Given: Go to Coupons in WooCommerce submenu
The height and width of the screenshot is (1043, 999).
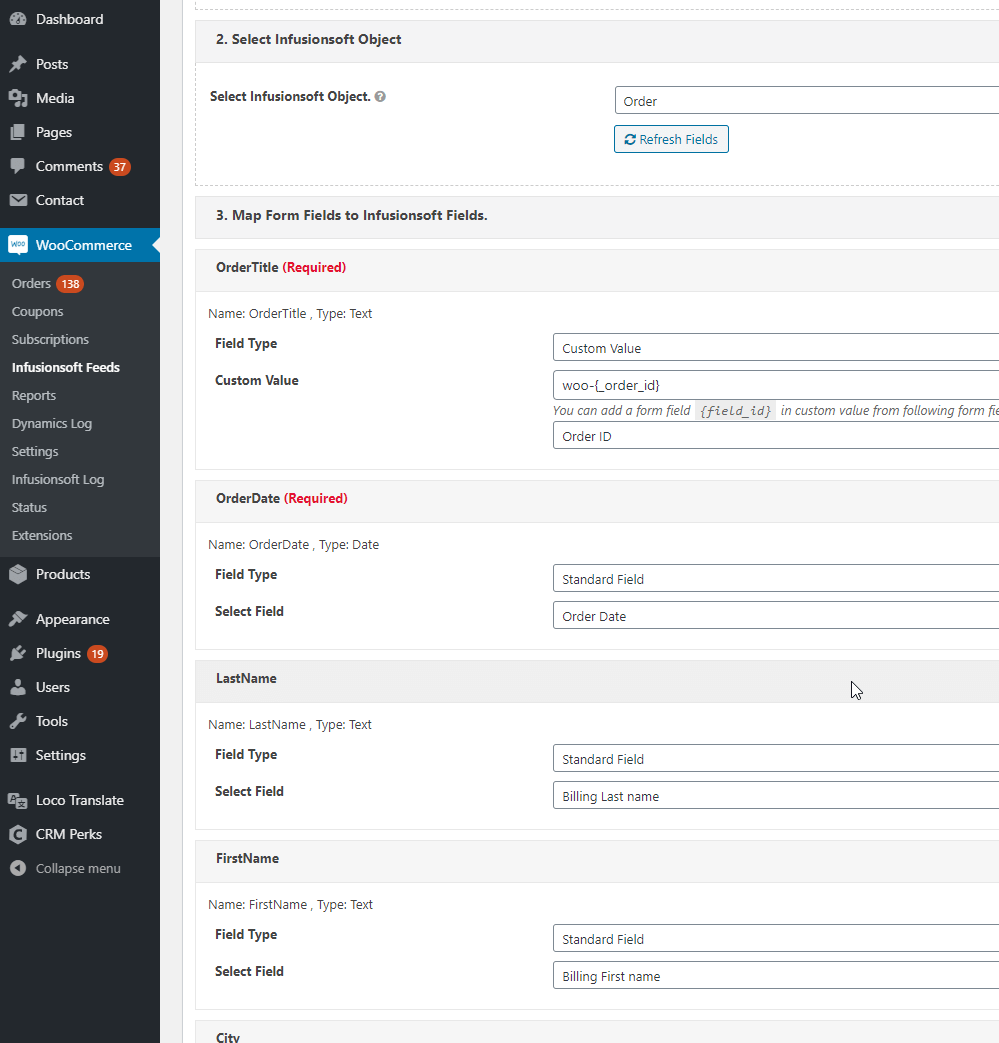Looking at the screenshot, I should point(37,311).
